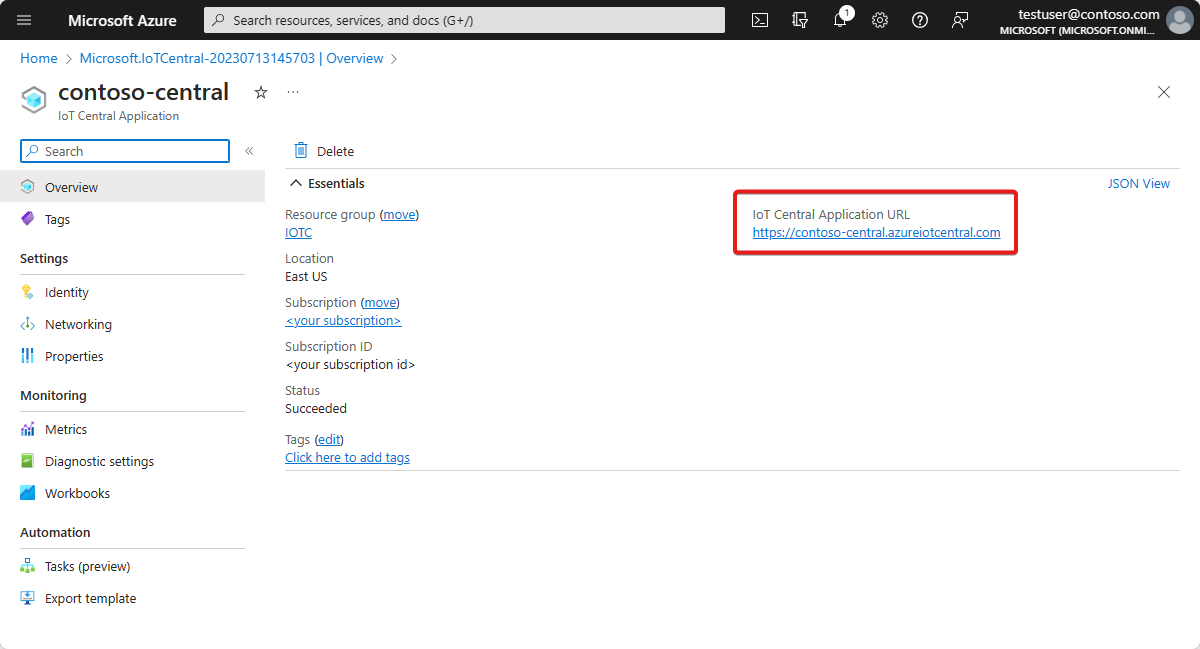Visit the contoso-central application URL
The image size is (1200, 649).
point(877,232)
